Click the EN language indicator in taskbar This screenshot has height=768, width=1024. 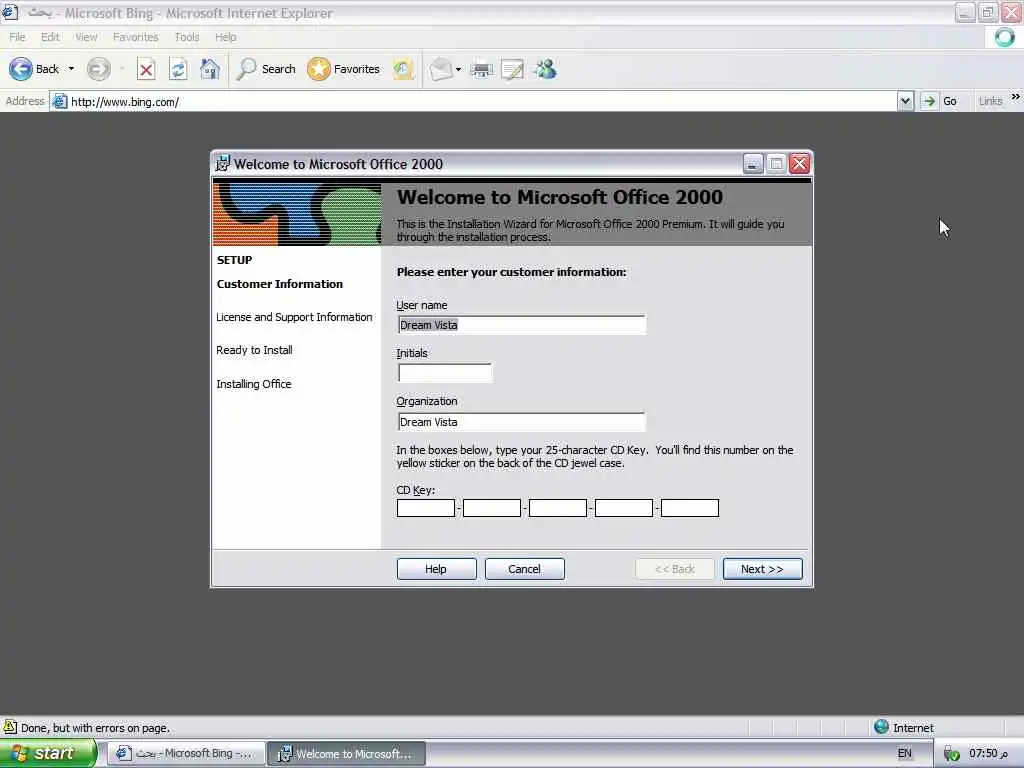(904, 754)
